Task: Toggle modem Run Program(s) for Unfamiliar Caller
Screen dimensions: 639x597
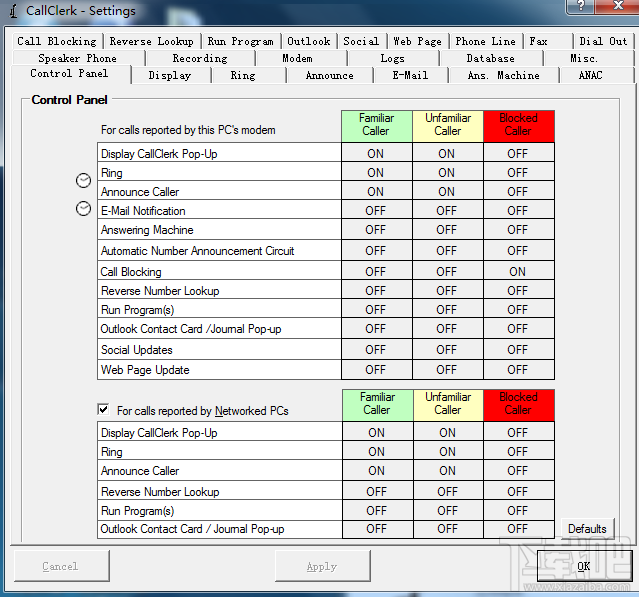Action: pos(447,310)
